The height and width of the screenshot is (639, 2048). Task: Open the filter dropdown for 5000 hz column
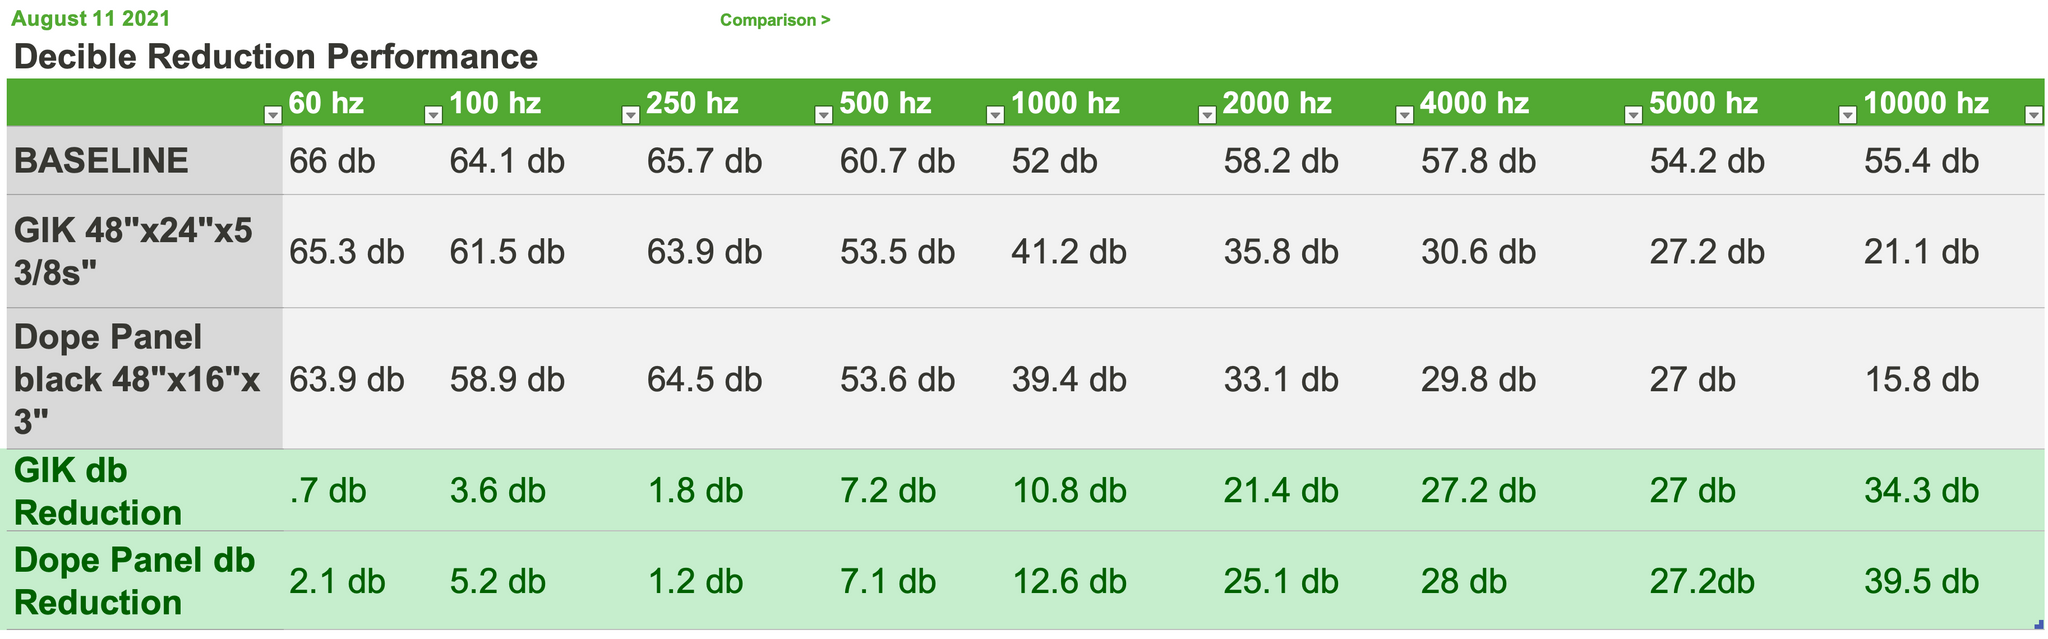pyautogui.click(x=1847, y=115)
